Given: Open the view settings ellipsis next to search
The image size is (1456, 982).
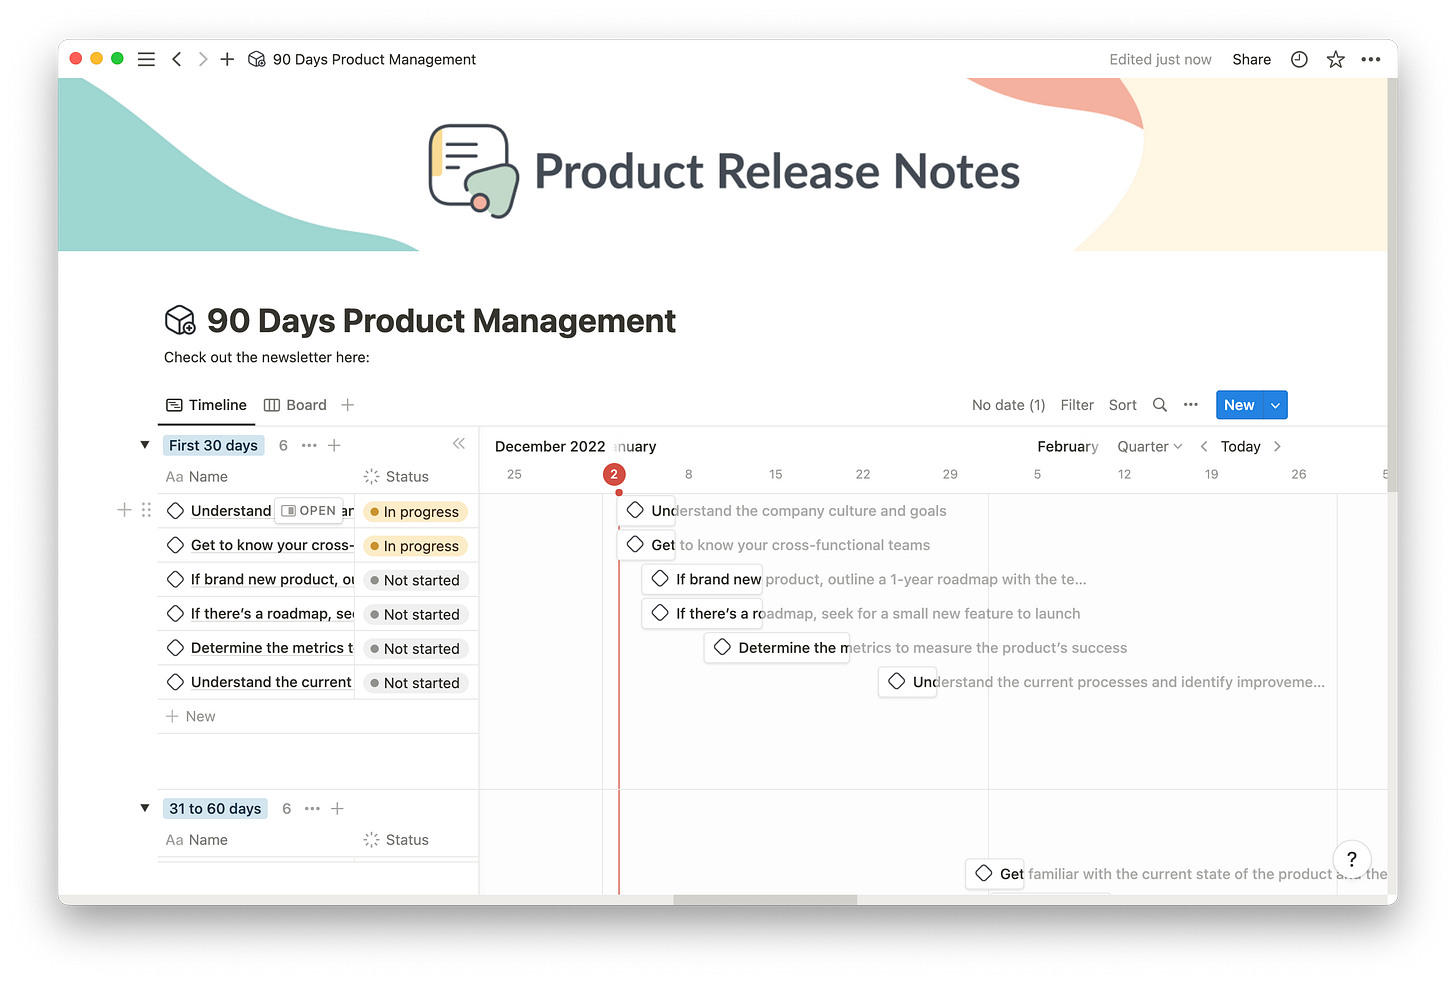Looking at the screenshot, I should pyautogui.click(x=1190, y=405).
